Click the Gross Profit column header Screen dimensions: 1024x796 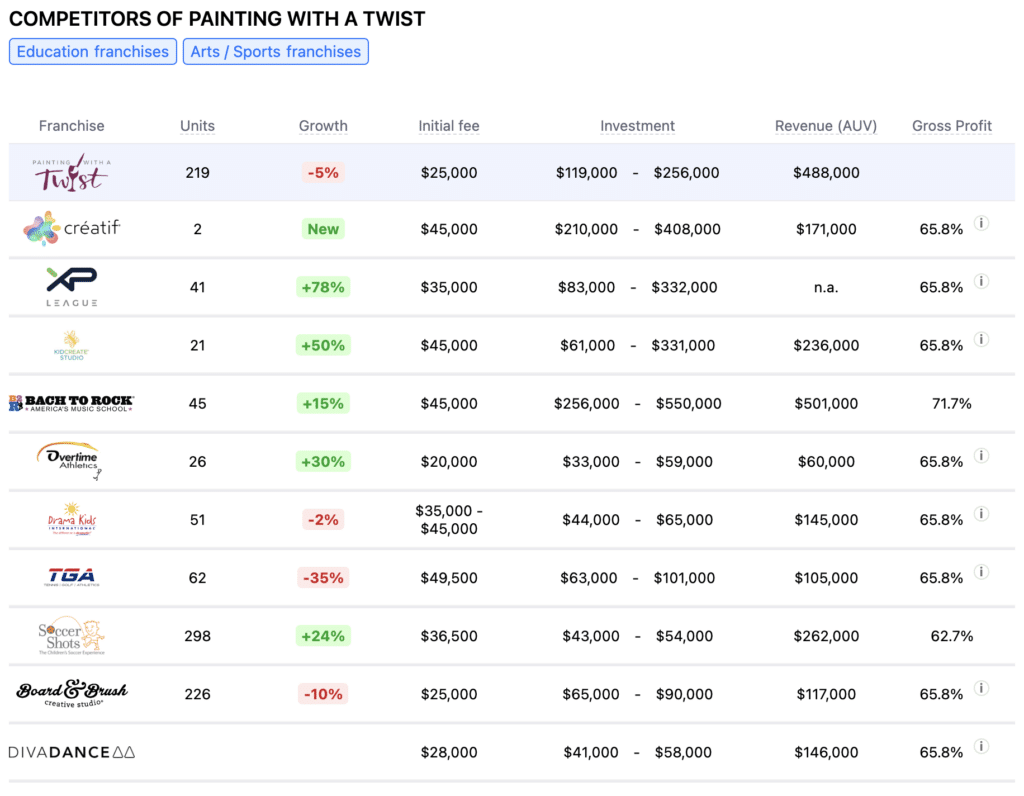pos(952,125)
